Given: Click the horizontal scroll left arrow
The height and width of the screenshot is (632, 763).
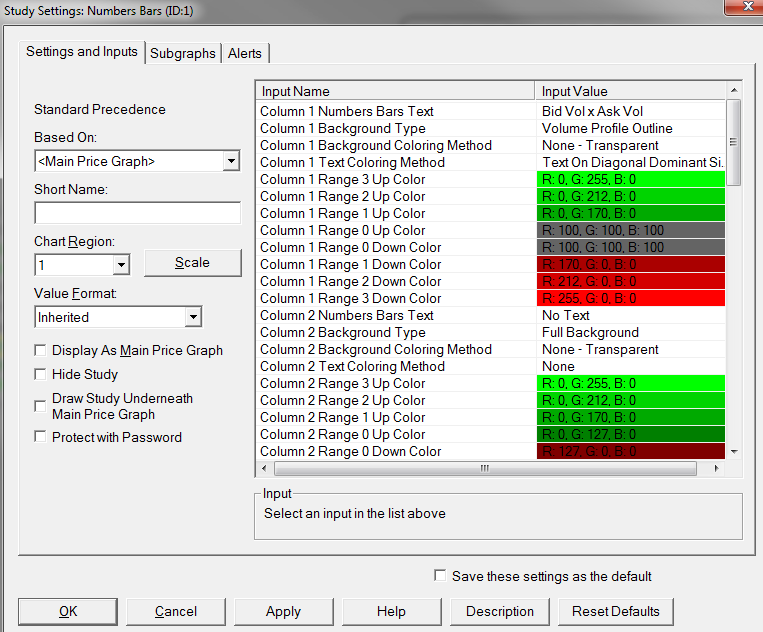Looking at the screenshot, I should tap(264, 469).
